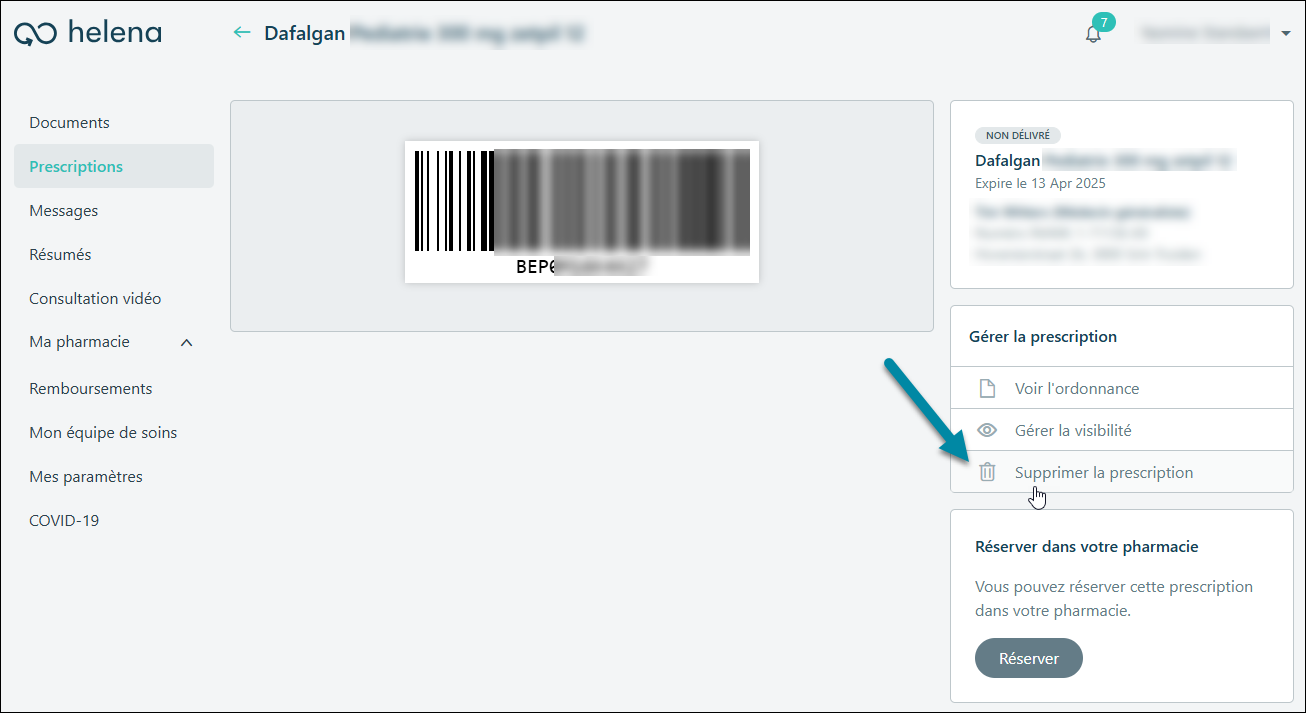1306x713 pixels.
Task: Open the Documents section
Action: 69,123
